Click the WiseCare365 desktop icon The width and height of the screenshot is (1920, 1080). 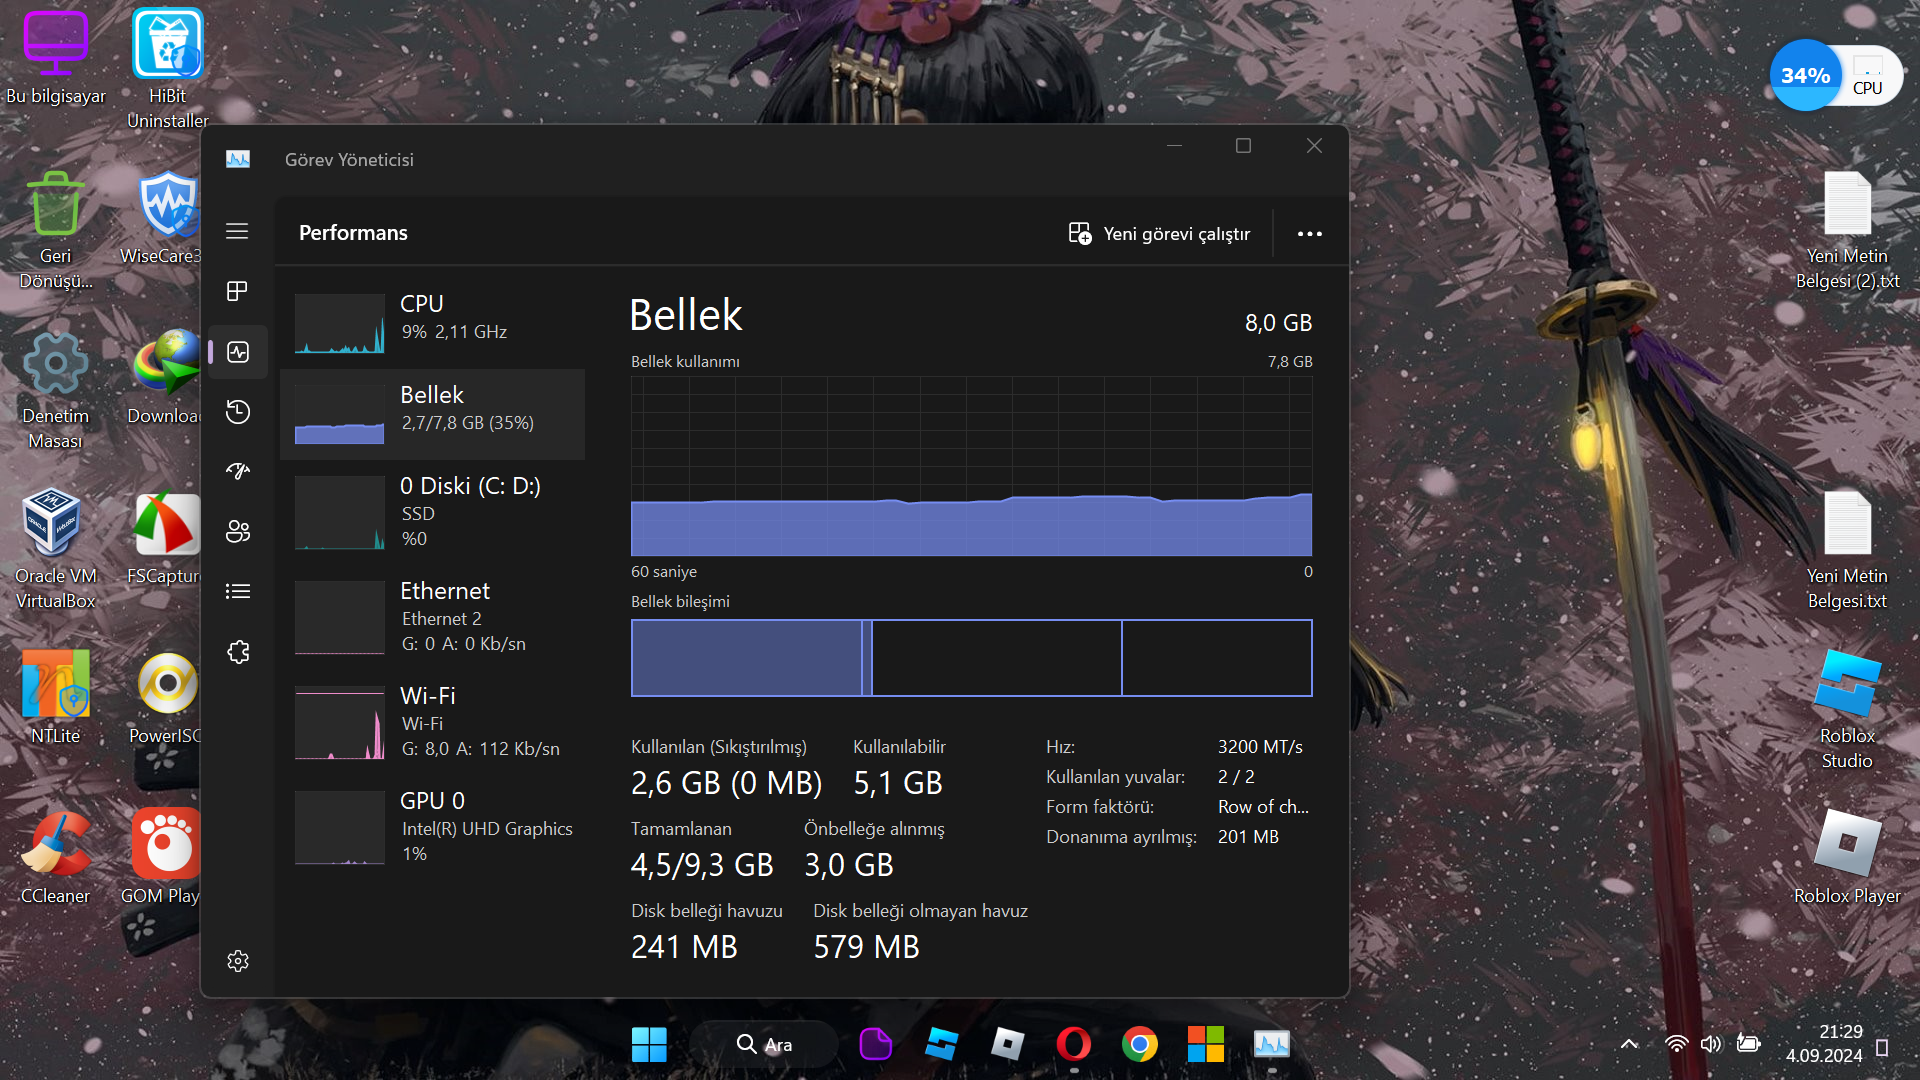tap(162, 218)
